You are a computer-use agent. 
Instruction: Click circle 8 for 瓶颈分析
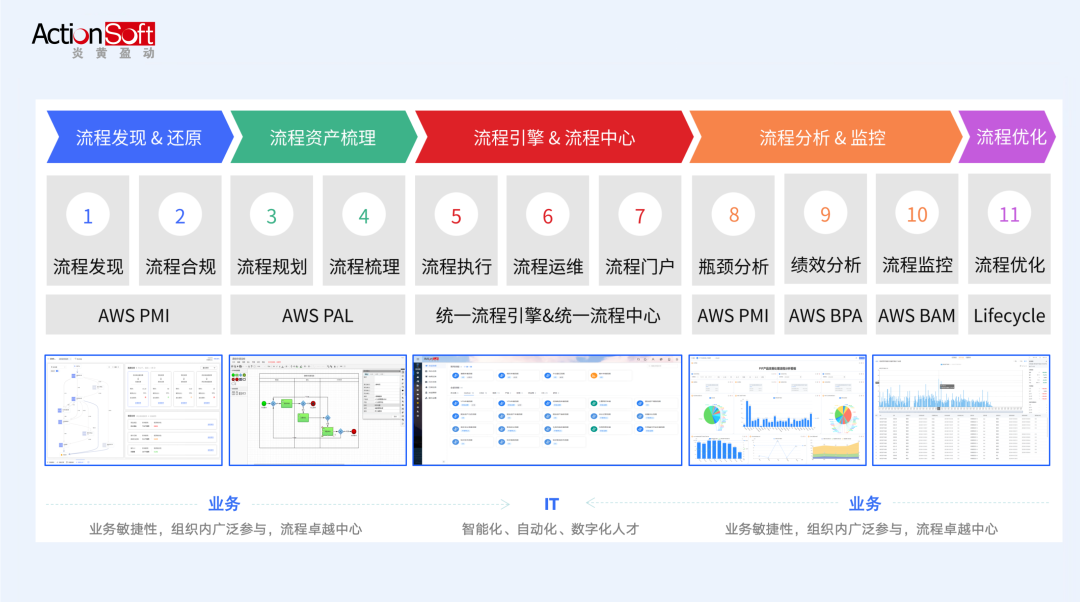733,215
